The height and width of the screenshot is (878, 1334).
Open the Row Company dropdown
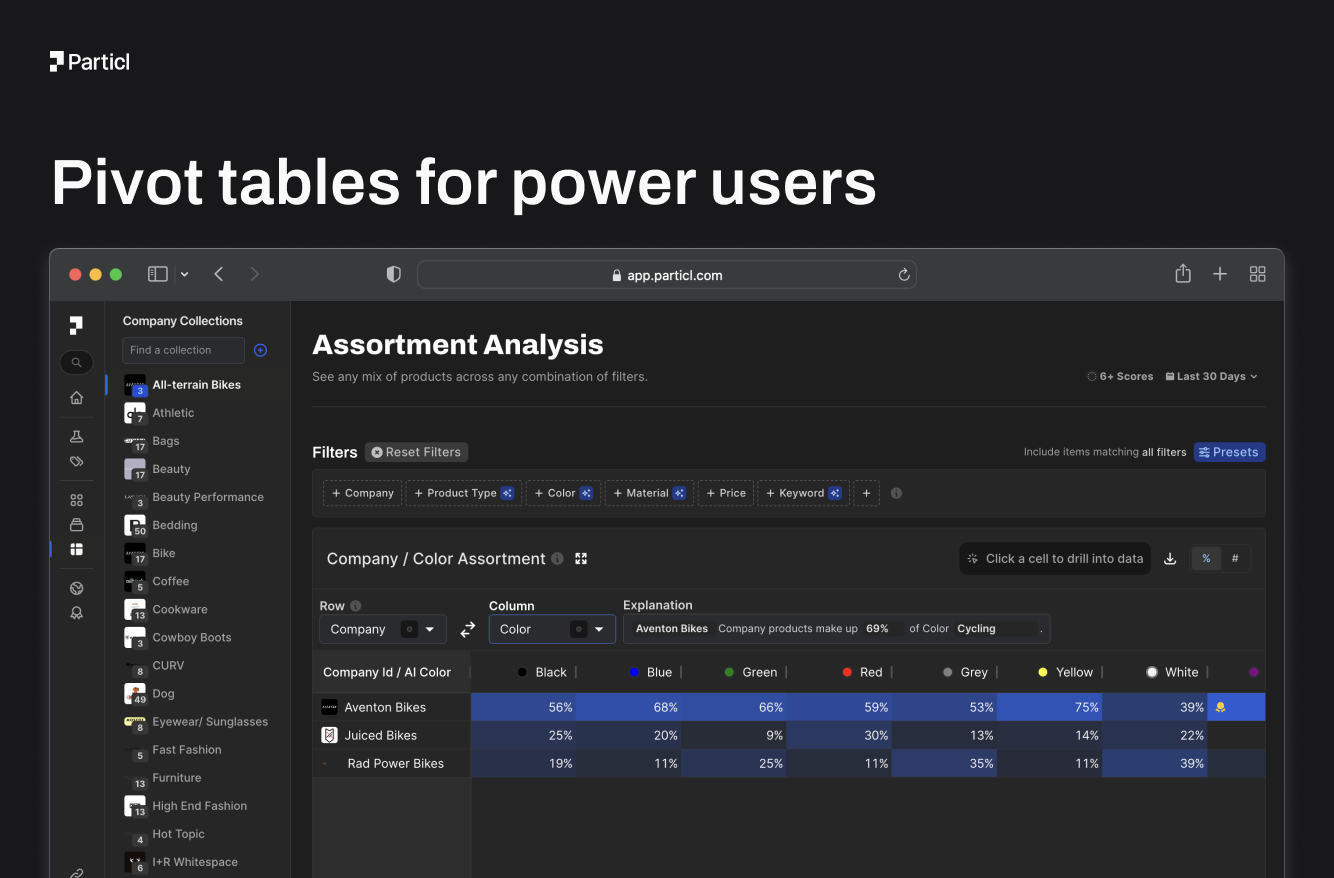[x=383, y=629]
